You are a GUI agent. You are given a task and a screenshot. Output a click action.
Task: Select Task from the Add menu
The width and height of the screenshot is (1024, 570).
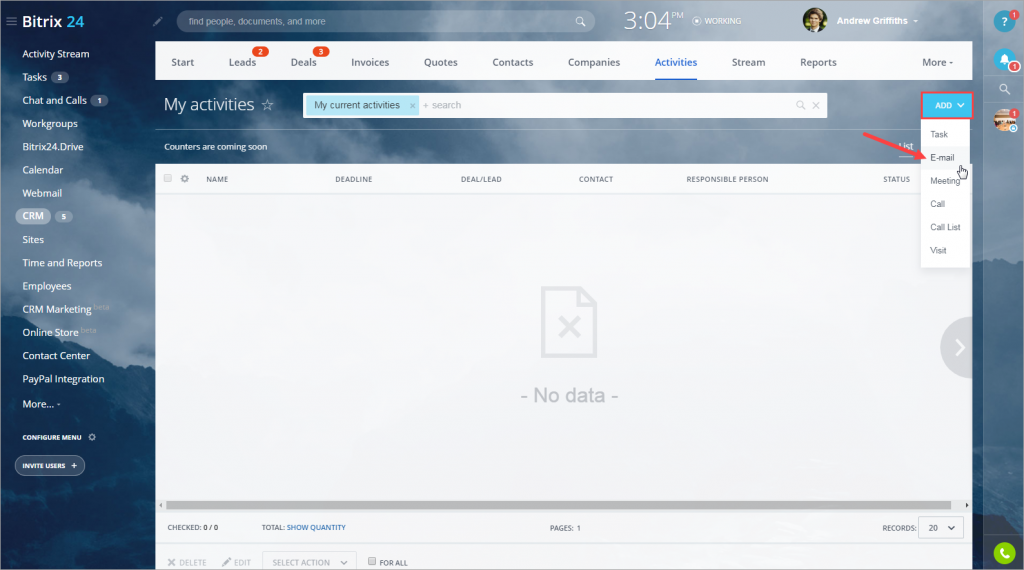(x=938, y=135)
